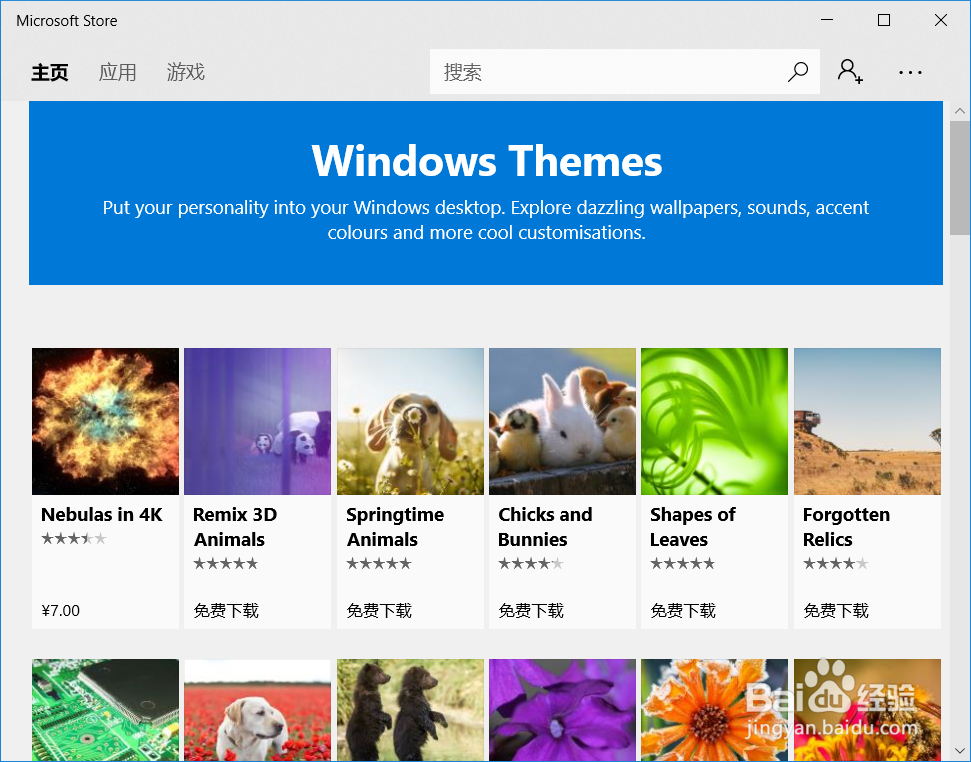The height and width of the screenshot is (762, 971).
Task: Open the Chicks and Bunnies thumbnail
Action: [x=562, y=421]
